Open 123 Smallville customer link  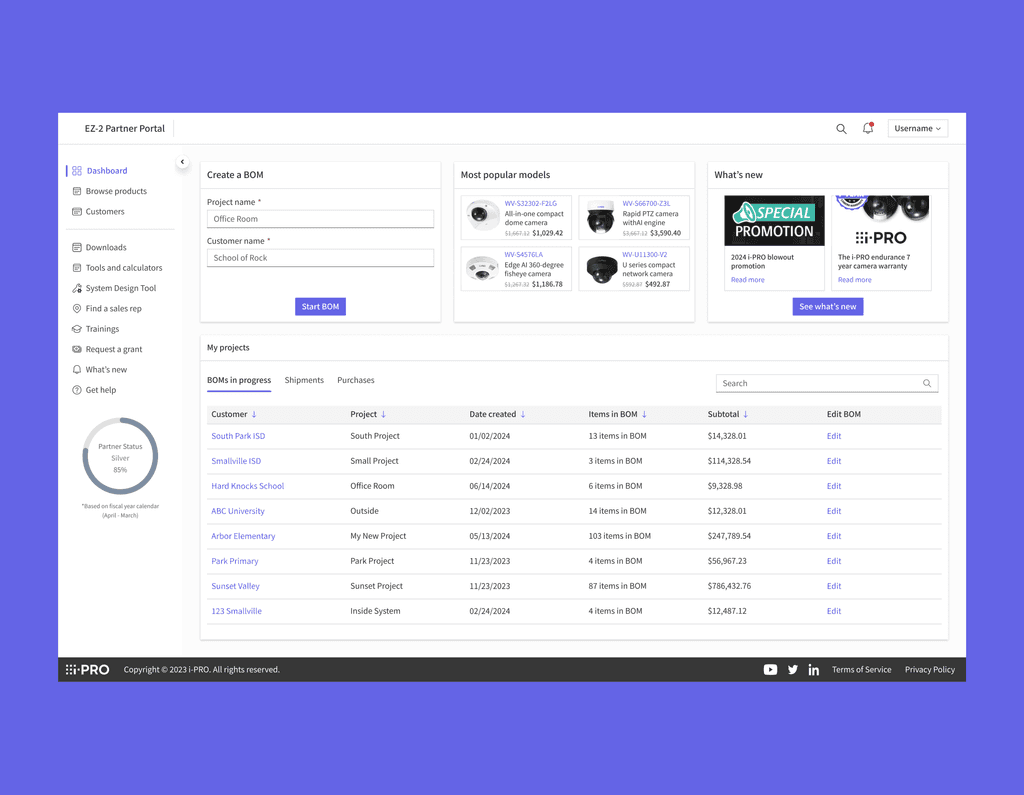(236, 611)
